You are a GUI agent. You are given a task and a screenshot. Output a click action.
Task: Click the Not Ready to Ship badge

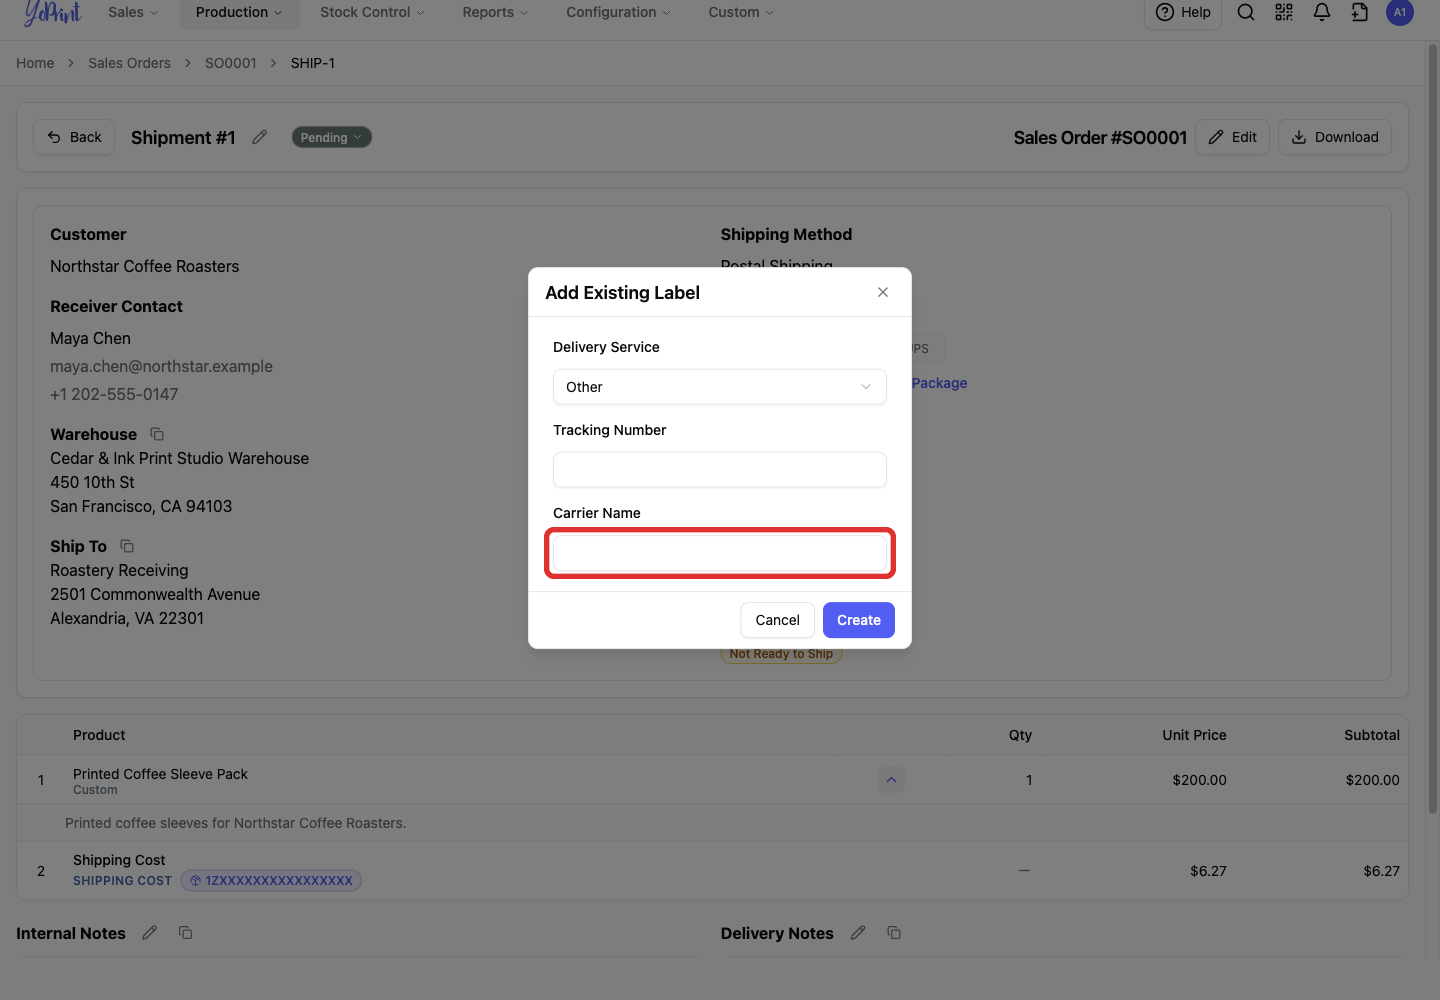click(x=781, y=655)
